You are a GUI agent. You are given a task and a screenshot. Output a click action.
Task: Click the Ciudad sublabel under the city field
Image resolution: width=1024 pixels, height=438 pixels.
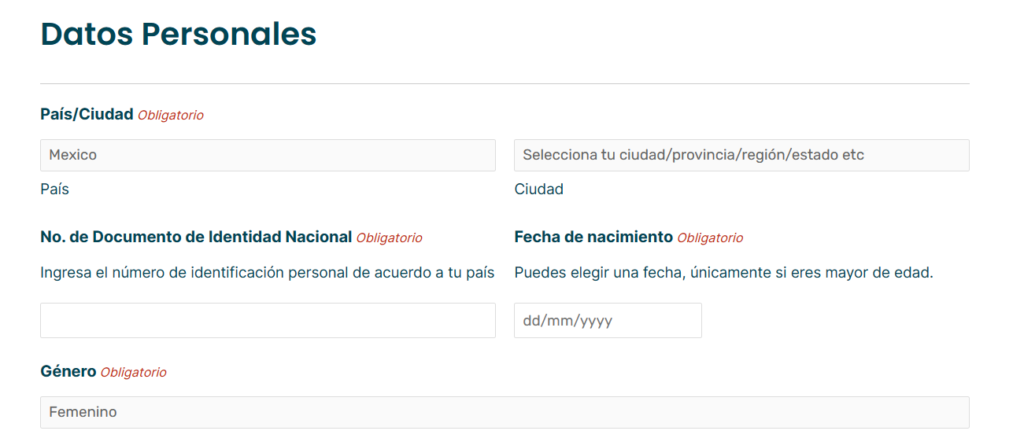click(538, 189)
